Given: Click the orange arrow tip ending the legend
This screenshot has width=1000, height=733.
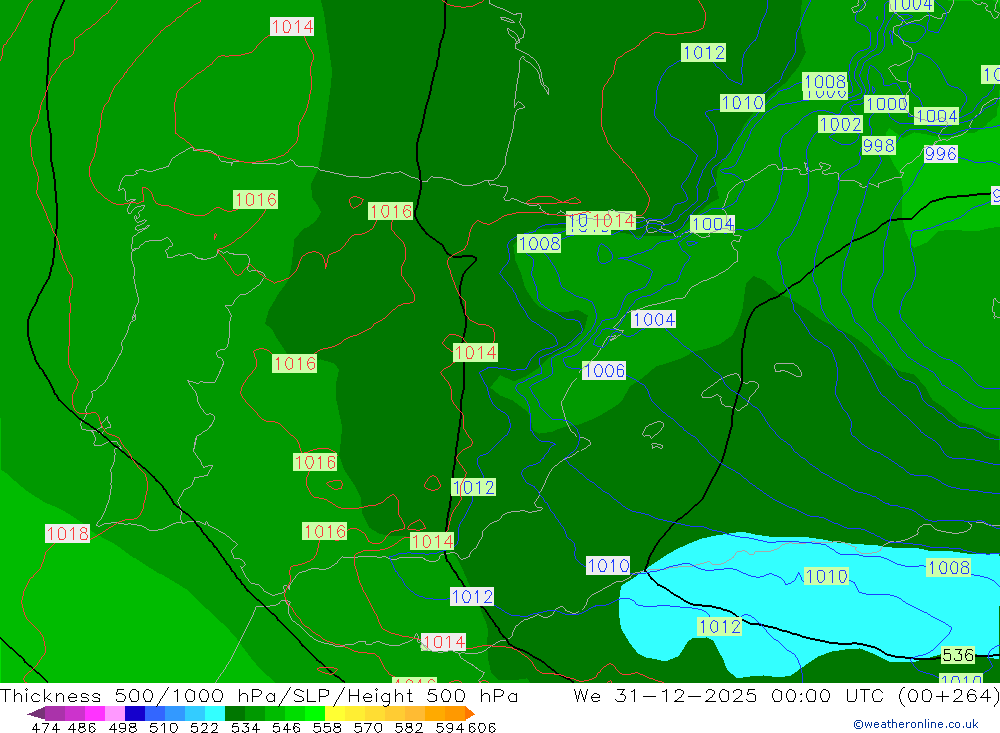Looking at the screenshot, I should 470,713.
